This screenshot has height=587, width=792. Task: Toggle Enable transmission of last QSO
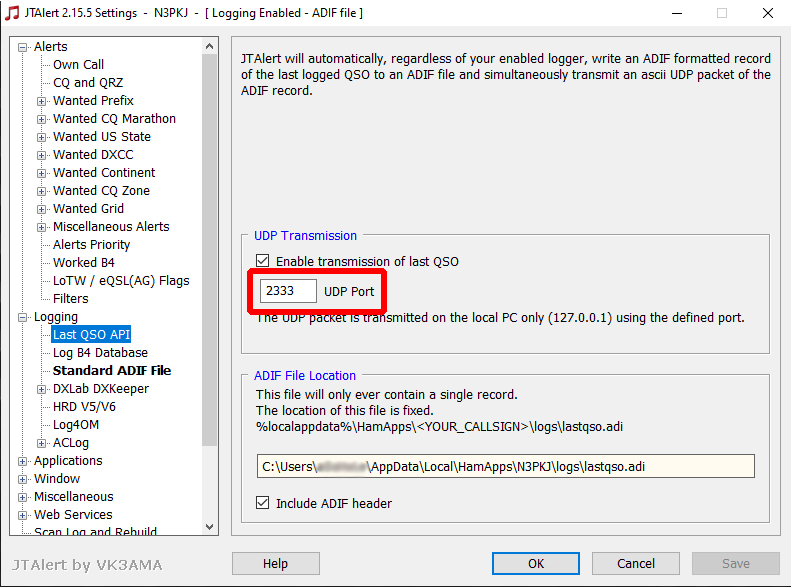[x=262, y=261]
